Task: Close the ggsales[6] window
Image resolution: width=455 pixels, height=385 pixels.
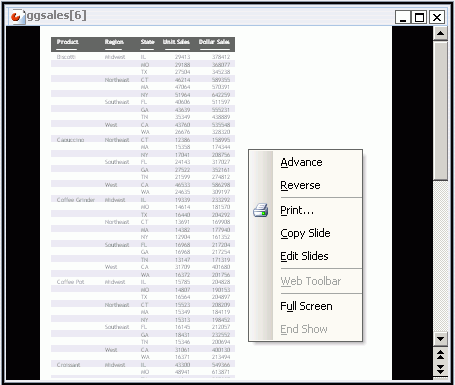Action: (437, 17)
